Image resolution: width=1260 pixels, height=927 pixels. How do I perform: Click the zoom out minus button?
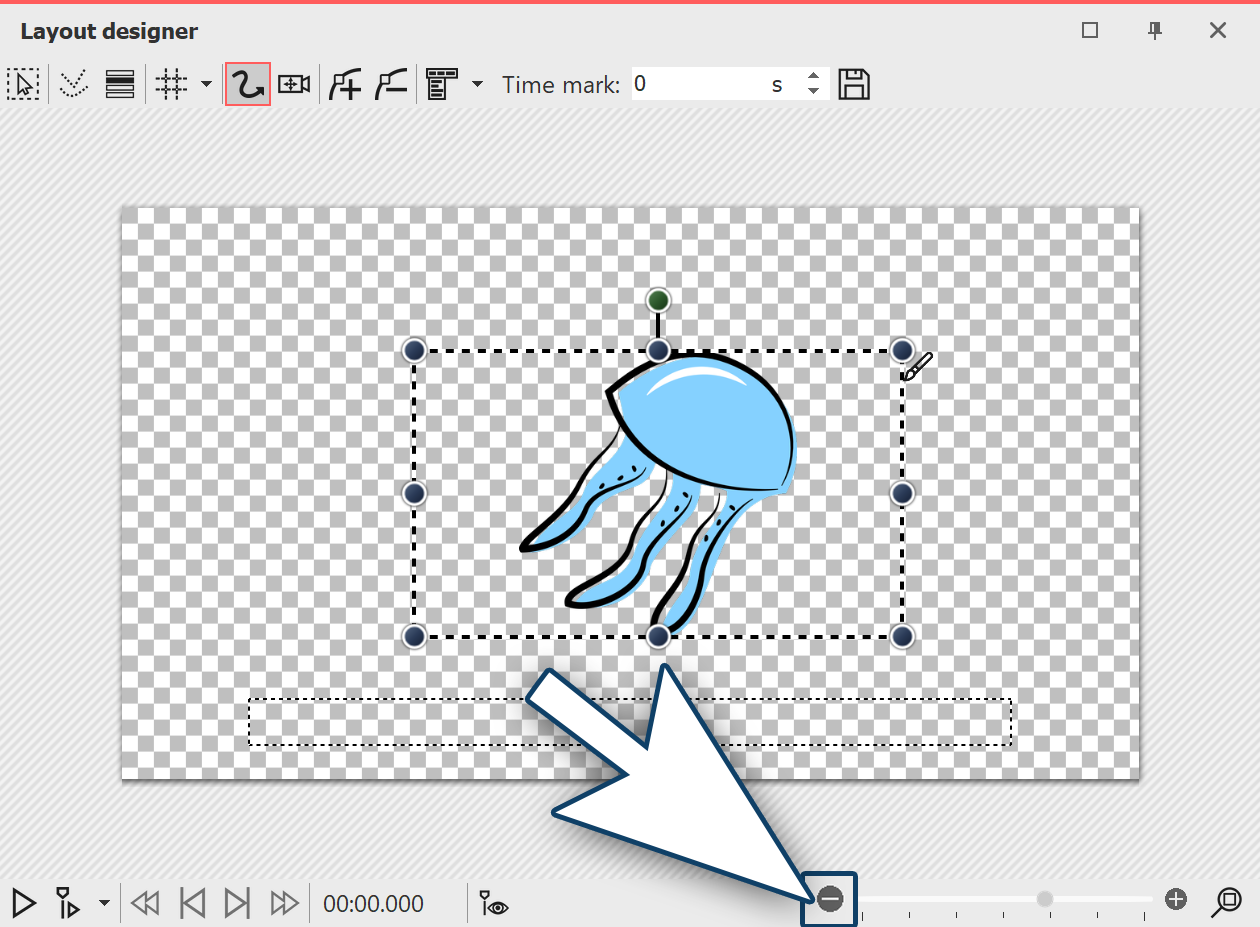point(830,900)
